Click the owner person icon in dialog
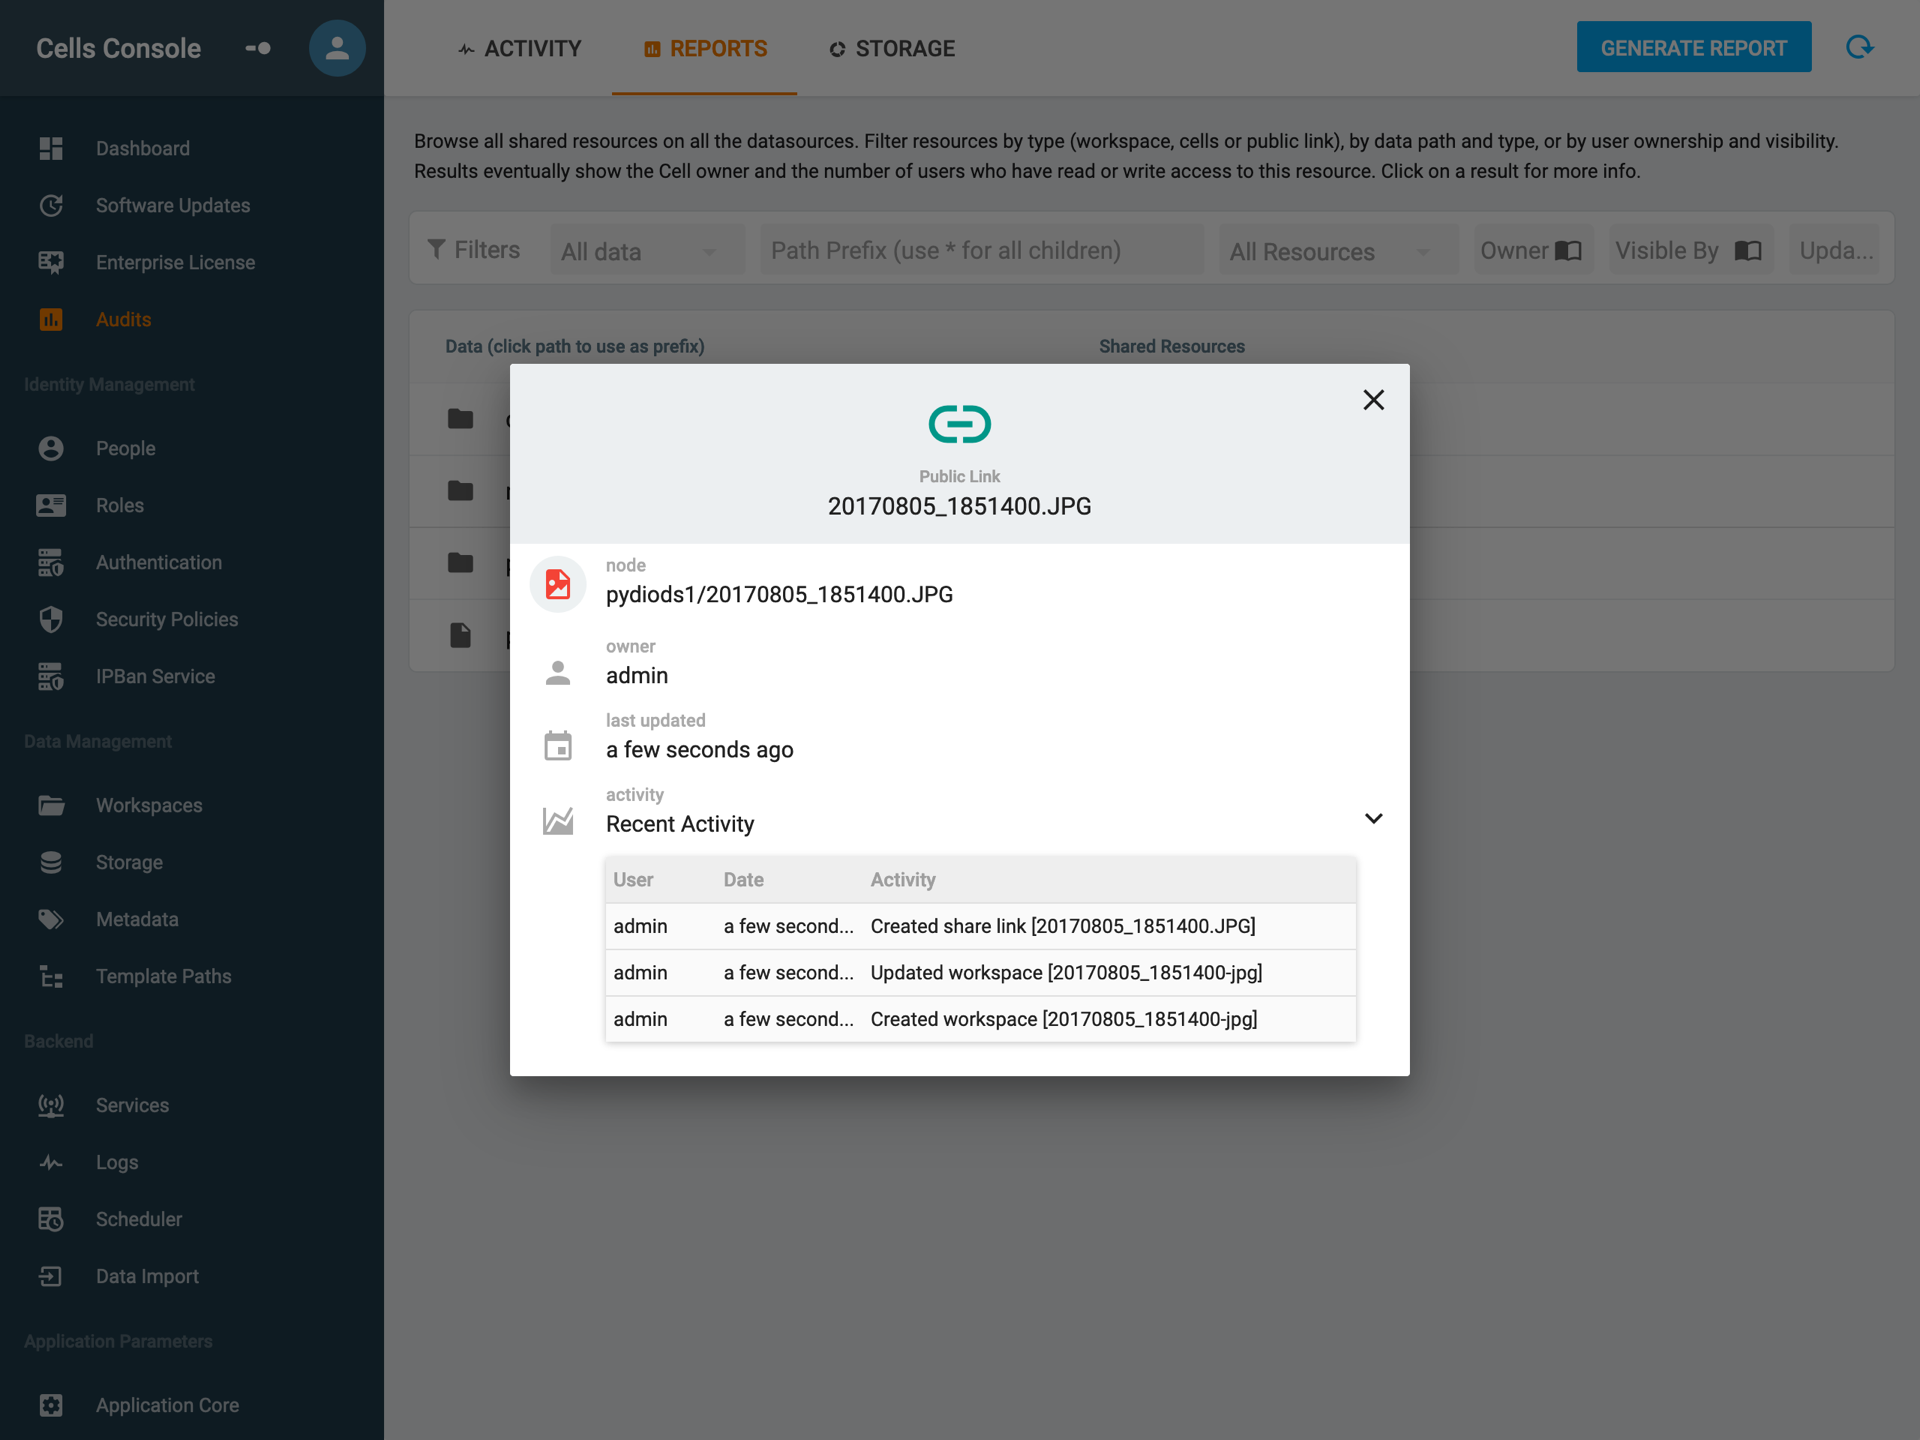This screenshot has width=1920, height=1440. click(x=558, y=673)
